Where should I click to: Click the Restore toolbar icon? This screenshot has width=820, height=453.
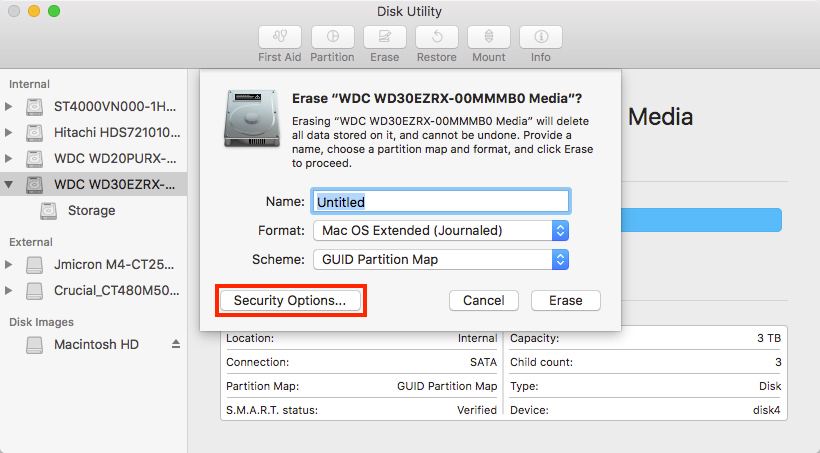click(x=436, y=37)
